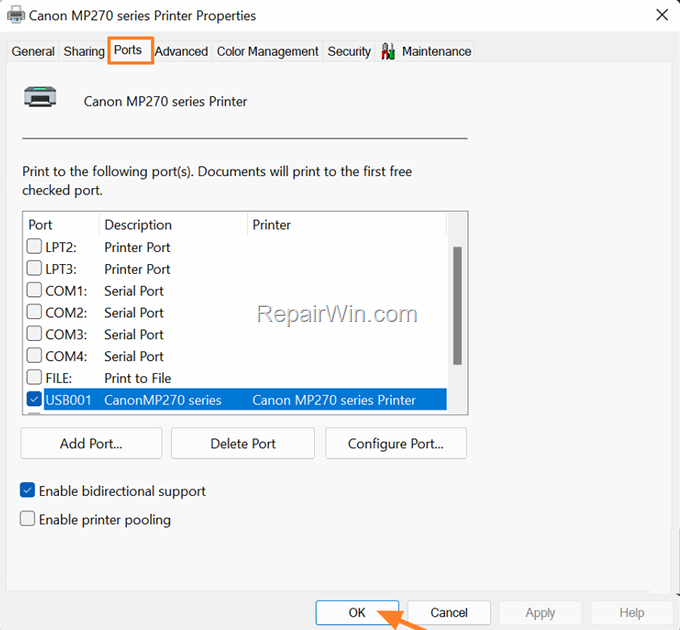The width and height of the screenshot is (680, 630).
Task: Open the Advanced tab
Action: click(x=181, y=51)
